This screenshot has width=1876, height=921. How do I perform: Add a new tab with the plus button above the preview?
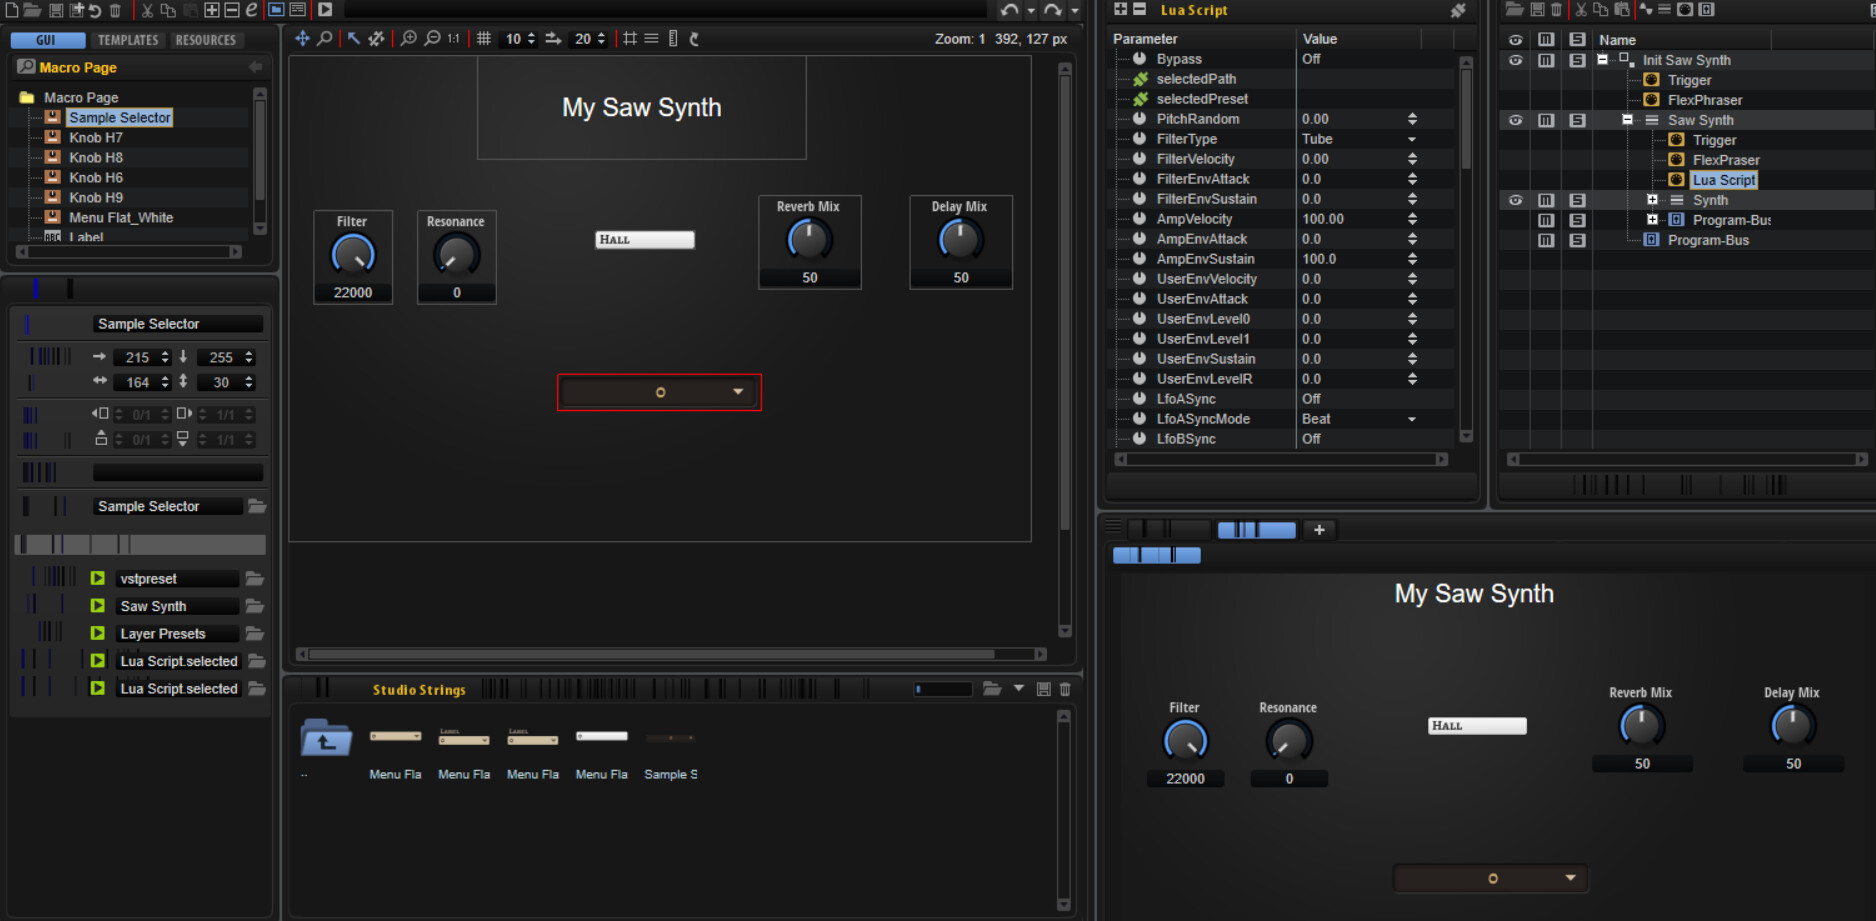tap(1319, 530)
